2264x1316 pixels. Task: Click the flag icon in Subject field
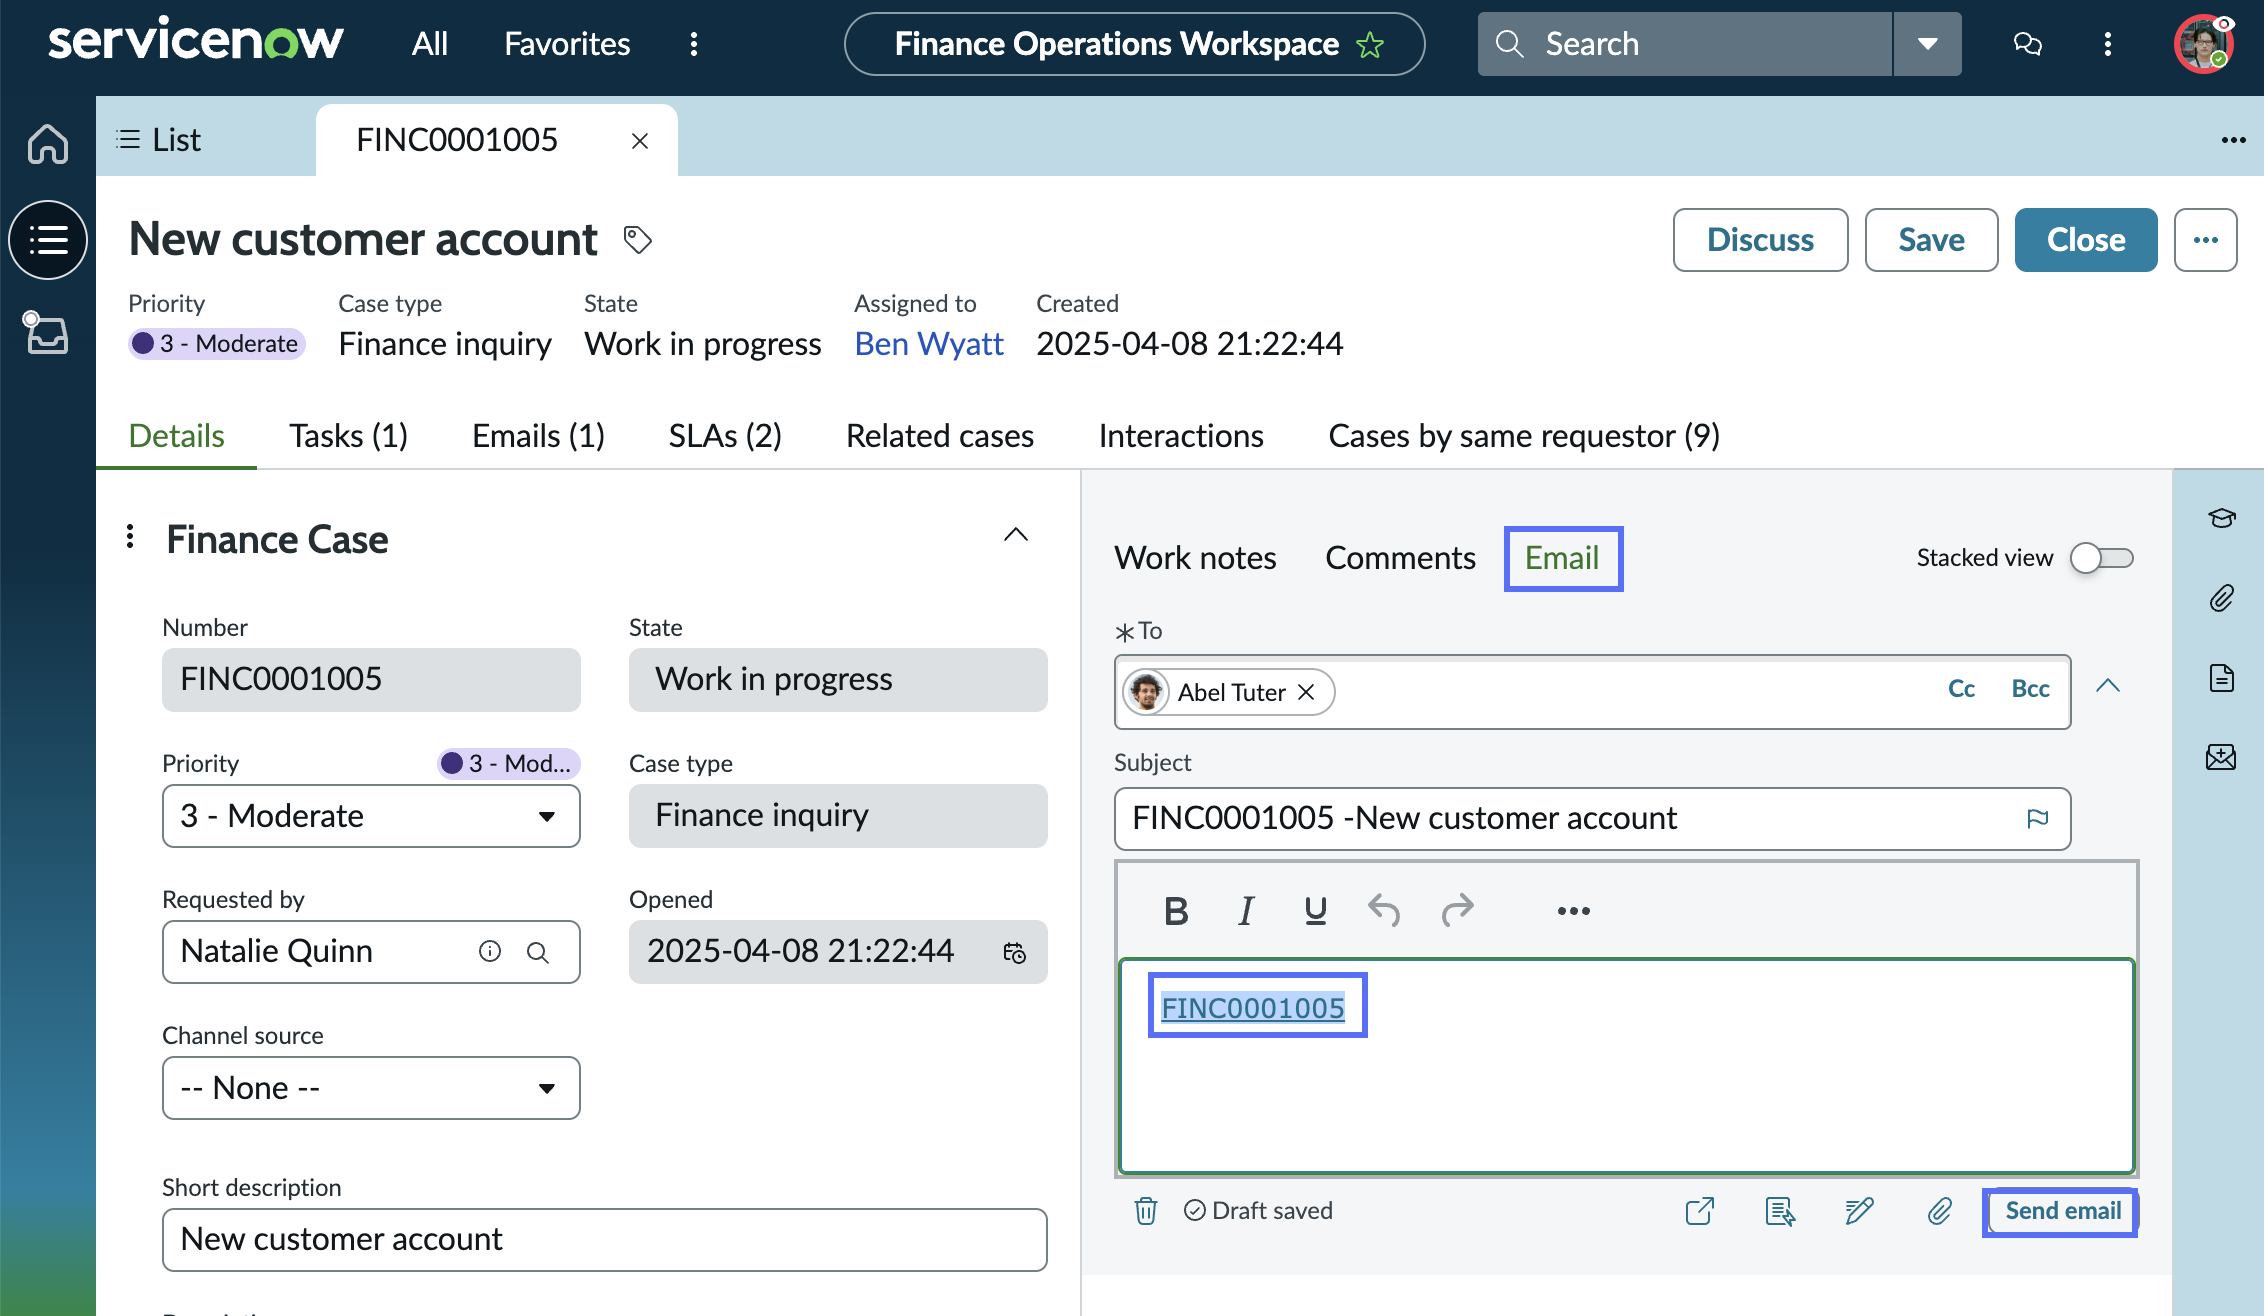(2038, 819)
